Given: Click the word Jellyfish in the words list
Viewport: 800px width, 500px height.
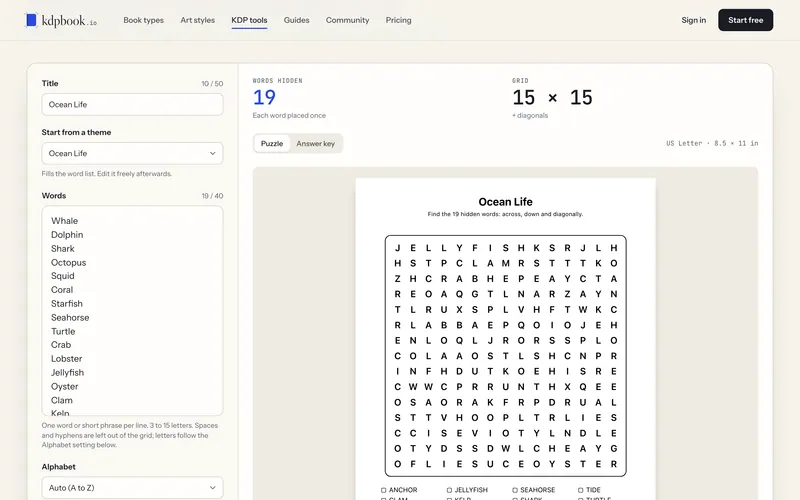Looking at the screenshot, I should pyautogui.click(x=67, y=372).
